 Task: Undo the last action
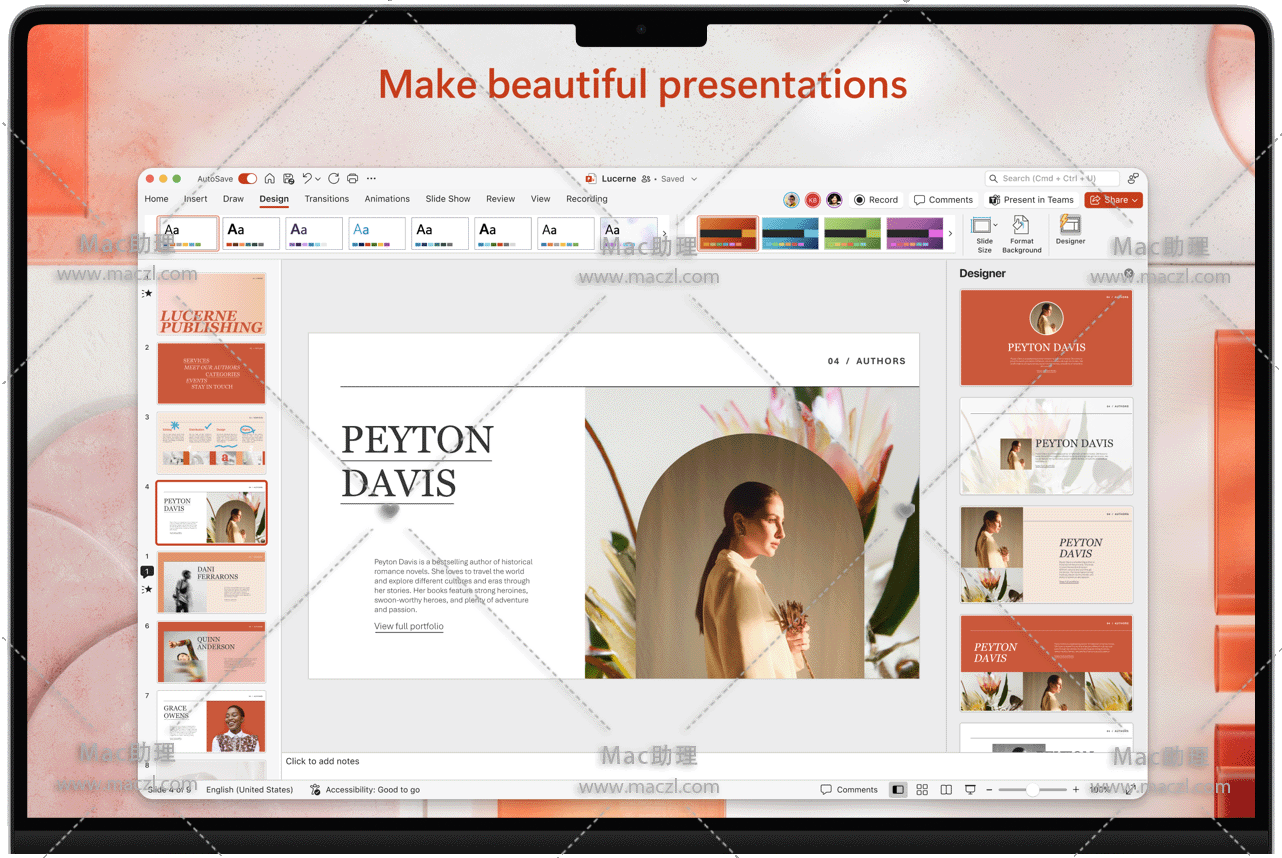307,179
